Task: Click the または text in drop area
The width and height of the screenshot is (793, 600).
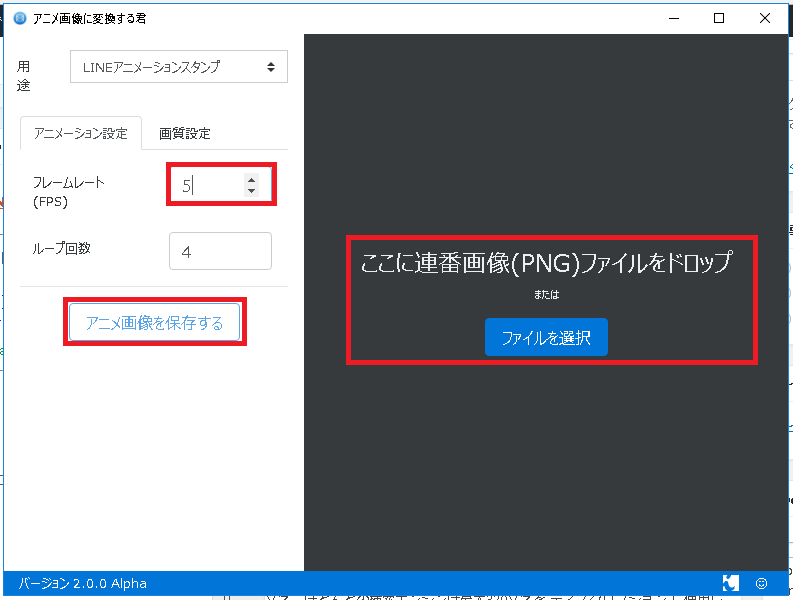Action: click(546, 294)
